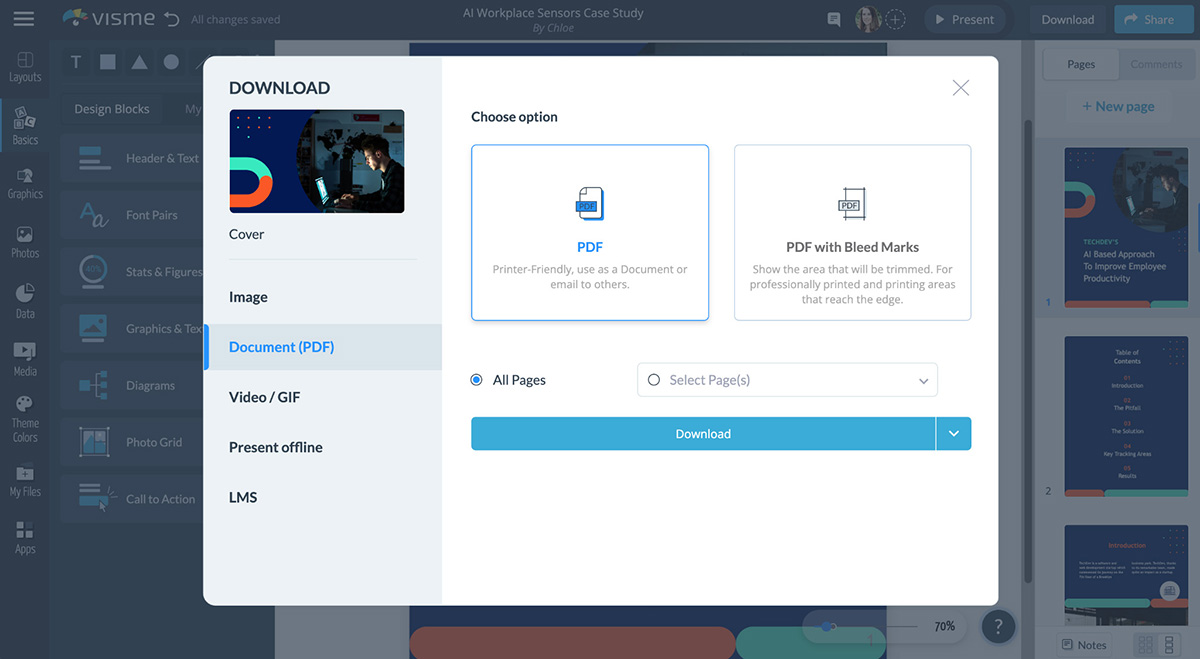Open the Graphics panel in the sidebar
Screen dimensions: 1200x659
click(24, 183)
